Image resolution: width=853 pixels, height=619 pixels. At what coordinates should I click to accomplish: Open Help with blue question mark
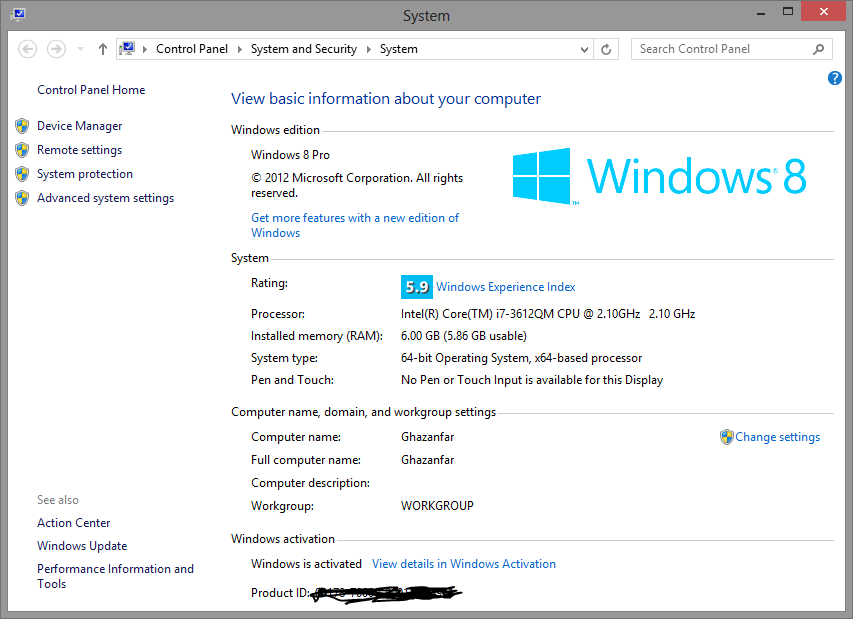click(x=835, y=78)
